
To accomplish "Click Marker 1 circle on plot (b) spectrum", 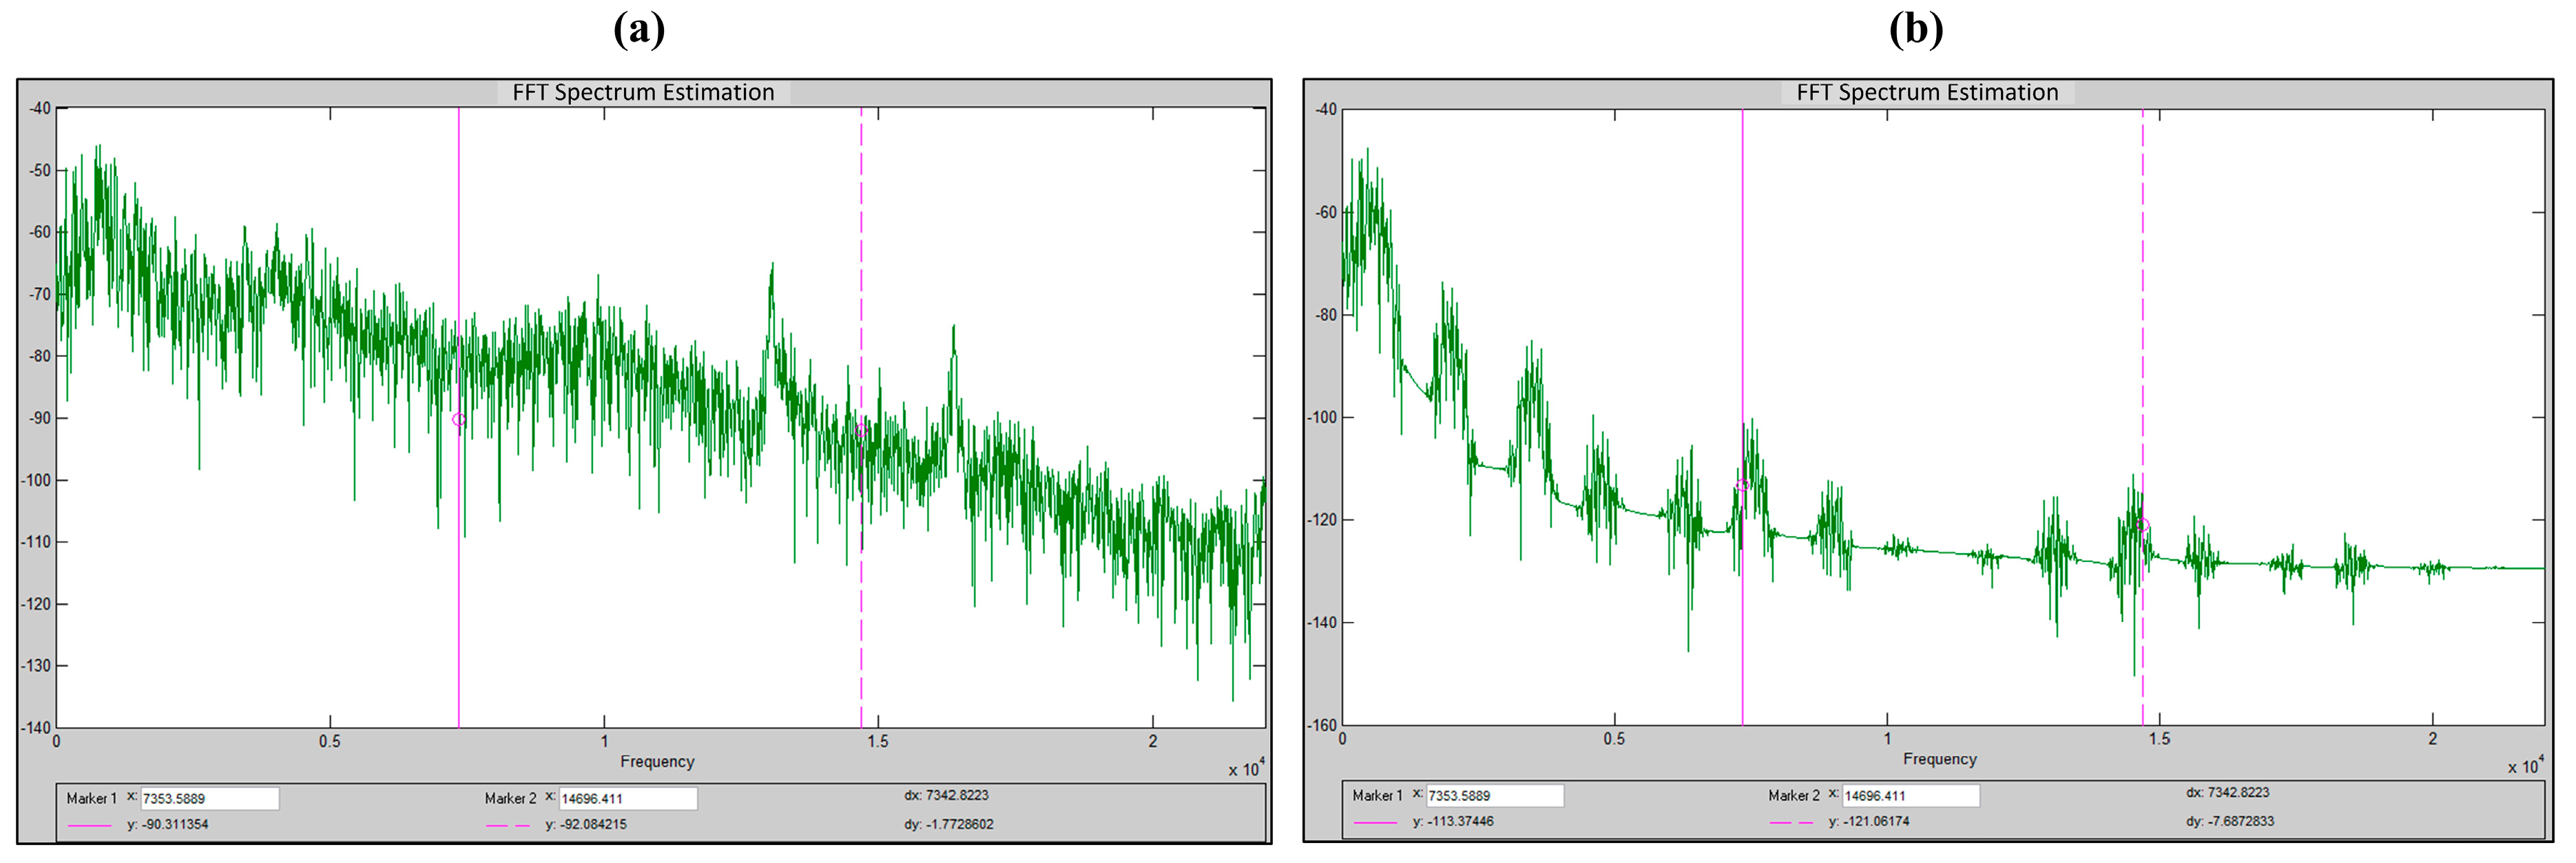I will [x=1742, y=486].
